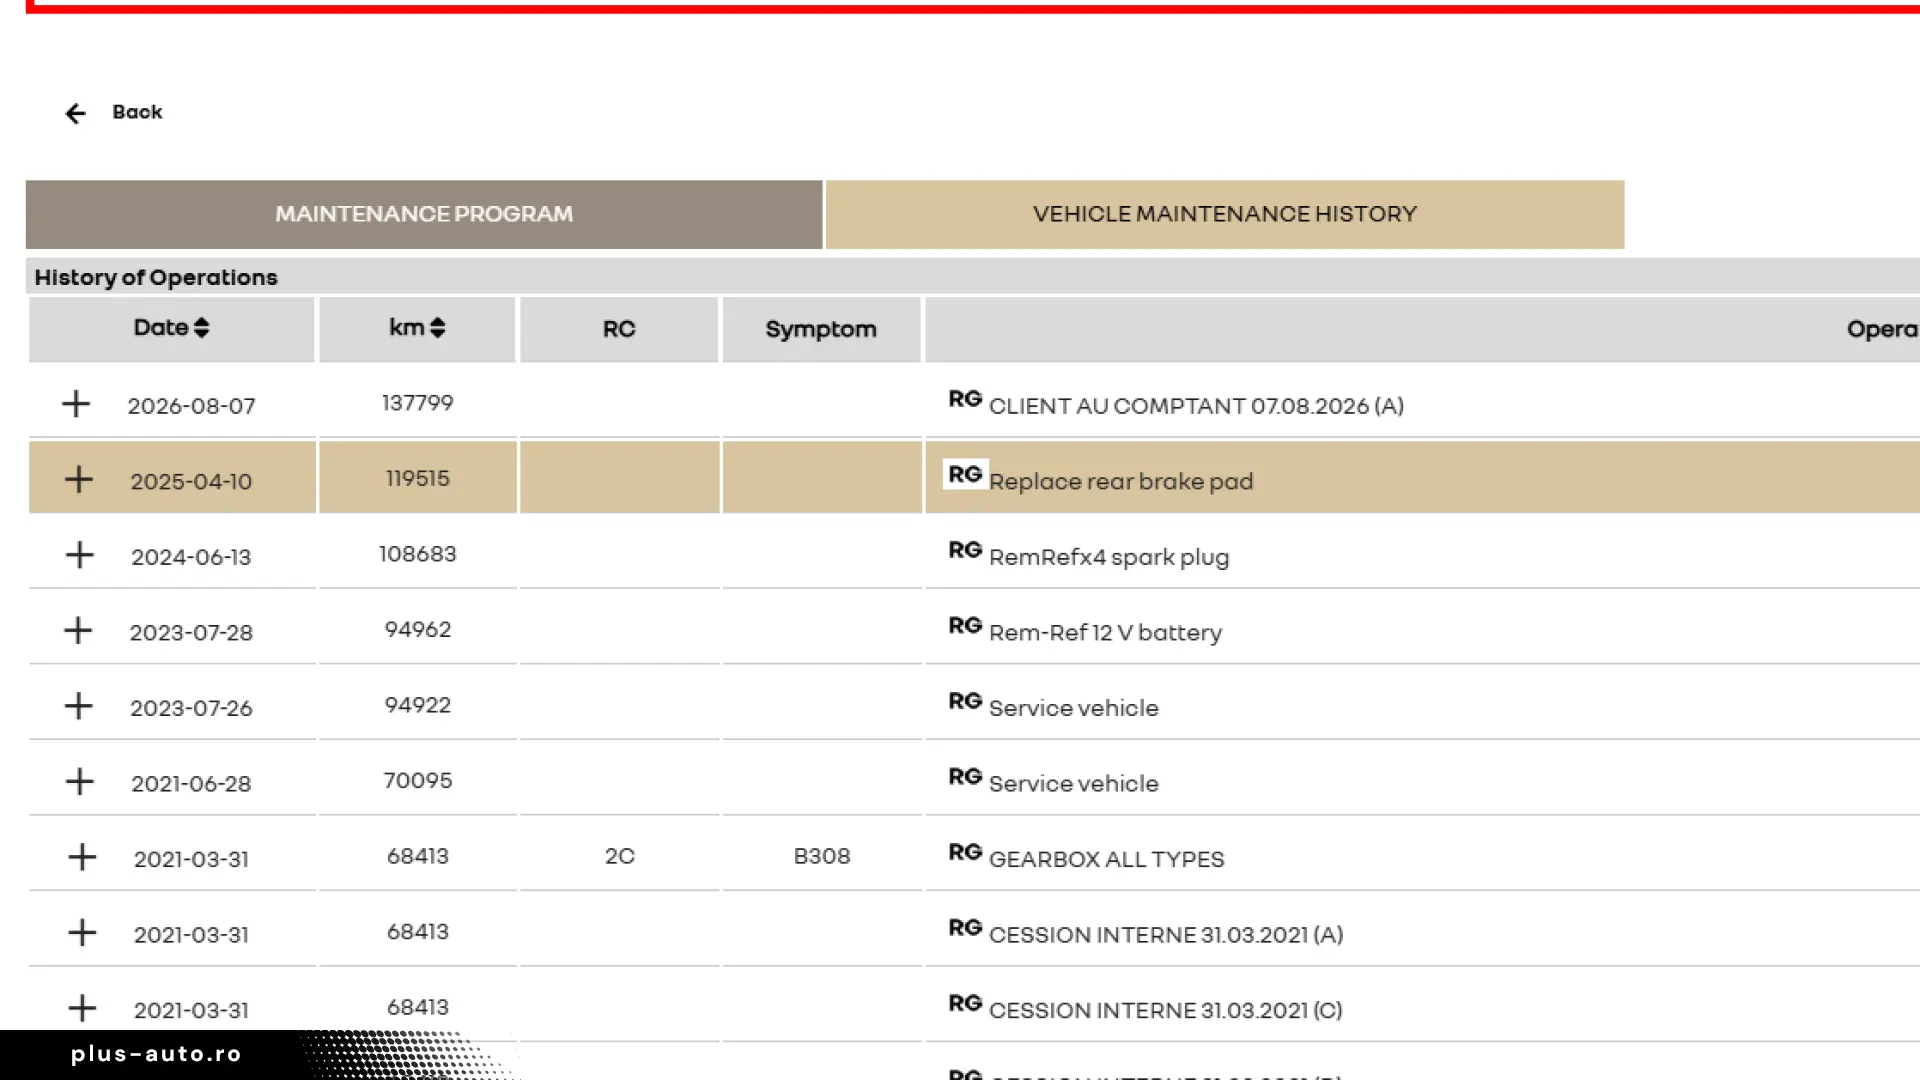Viewport: 1920px width, 1080px height.
Task: Expand the GEARBOX ALL TYPES row
Action: [x=82, y=857]
